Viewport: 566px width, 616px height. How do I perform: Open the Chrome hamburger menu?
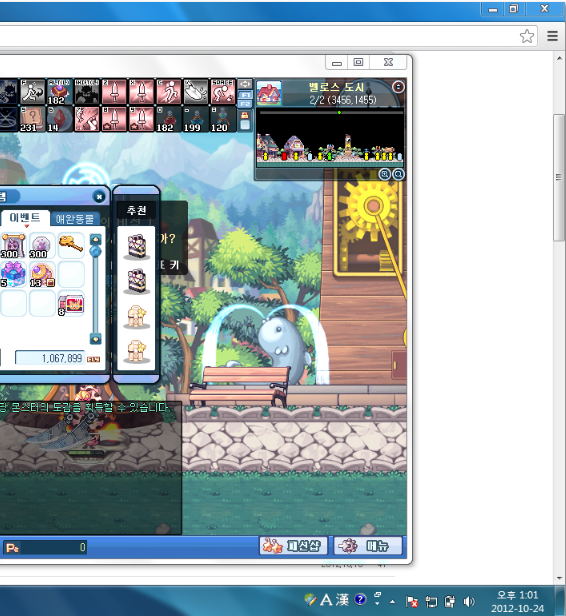[552, 36]
